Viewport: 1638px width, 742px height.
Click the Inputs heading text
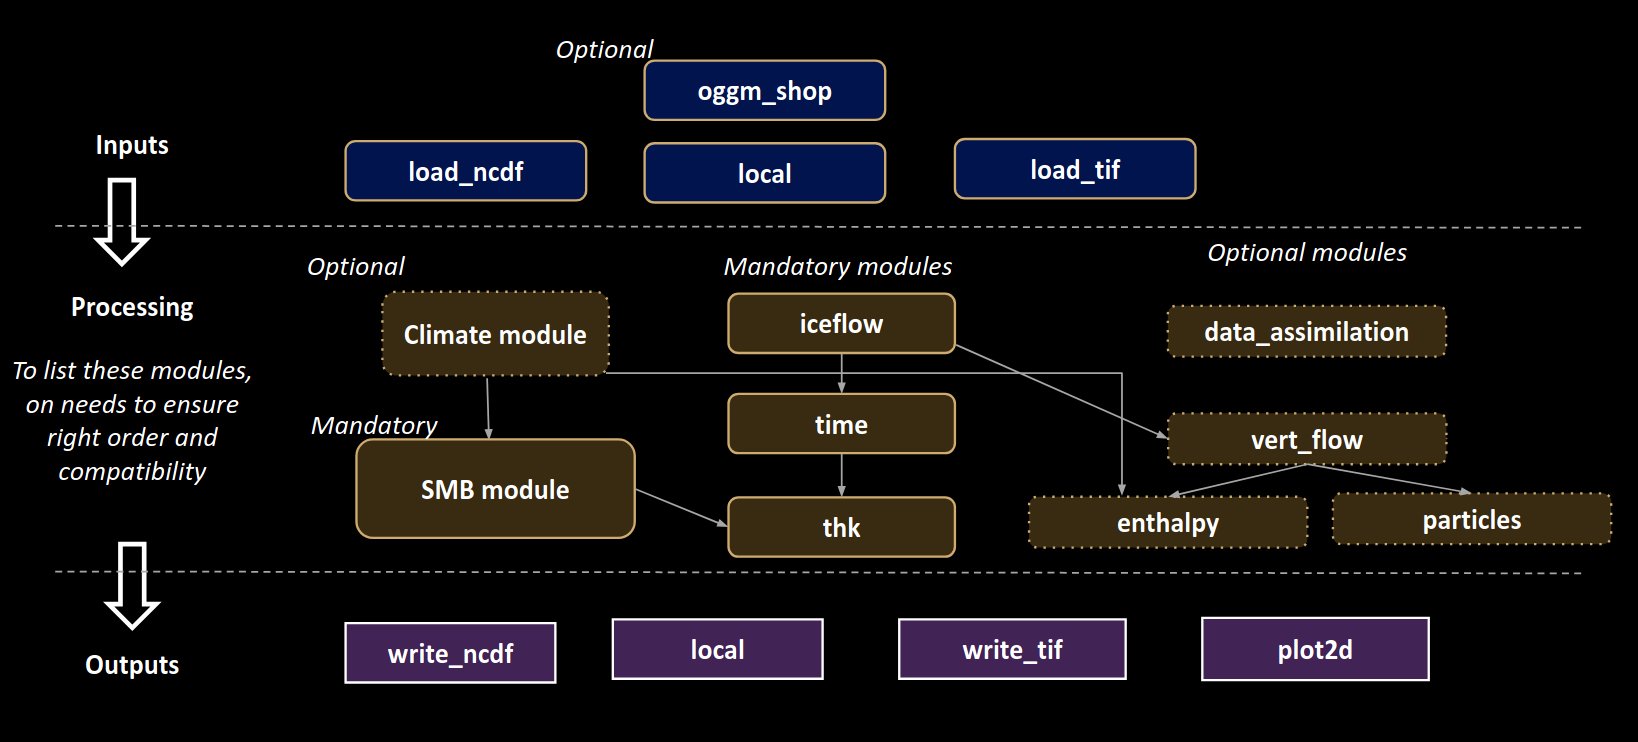click(132, 145)
